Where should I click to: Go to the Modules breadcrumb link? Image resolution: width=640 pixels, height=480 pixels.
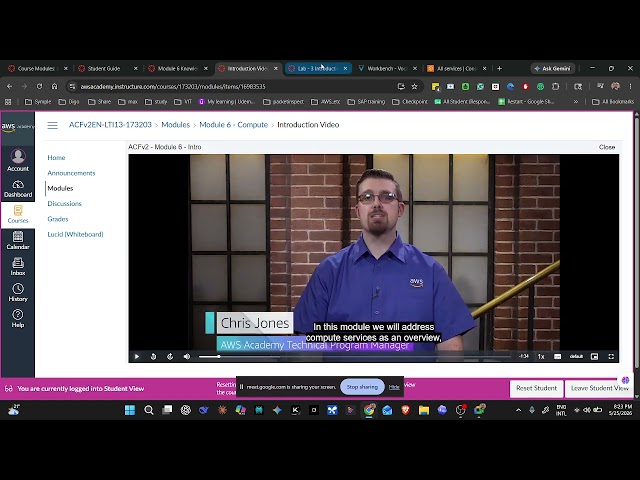click(x=176, y=125)
